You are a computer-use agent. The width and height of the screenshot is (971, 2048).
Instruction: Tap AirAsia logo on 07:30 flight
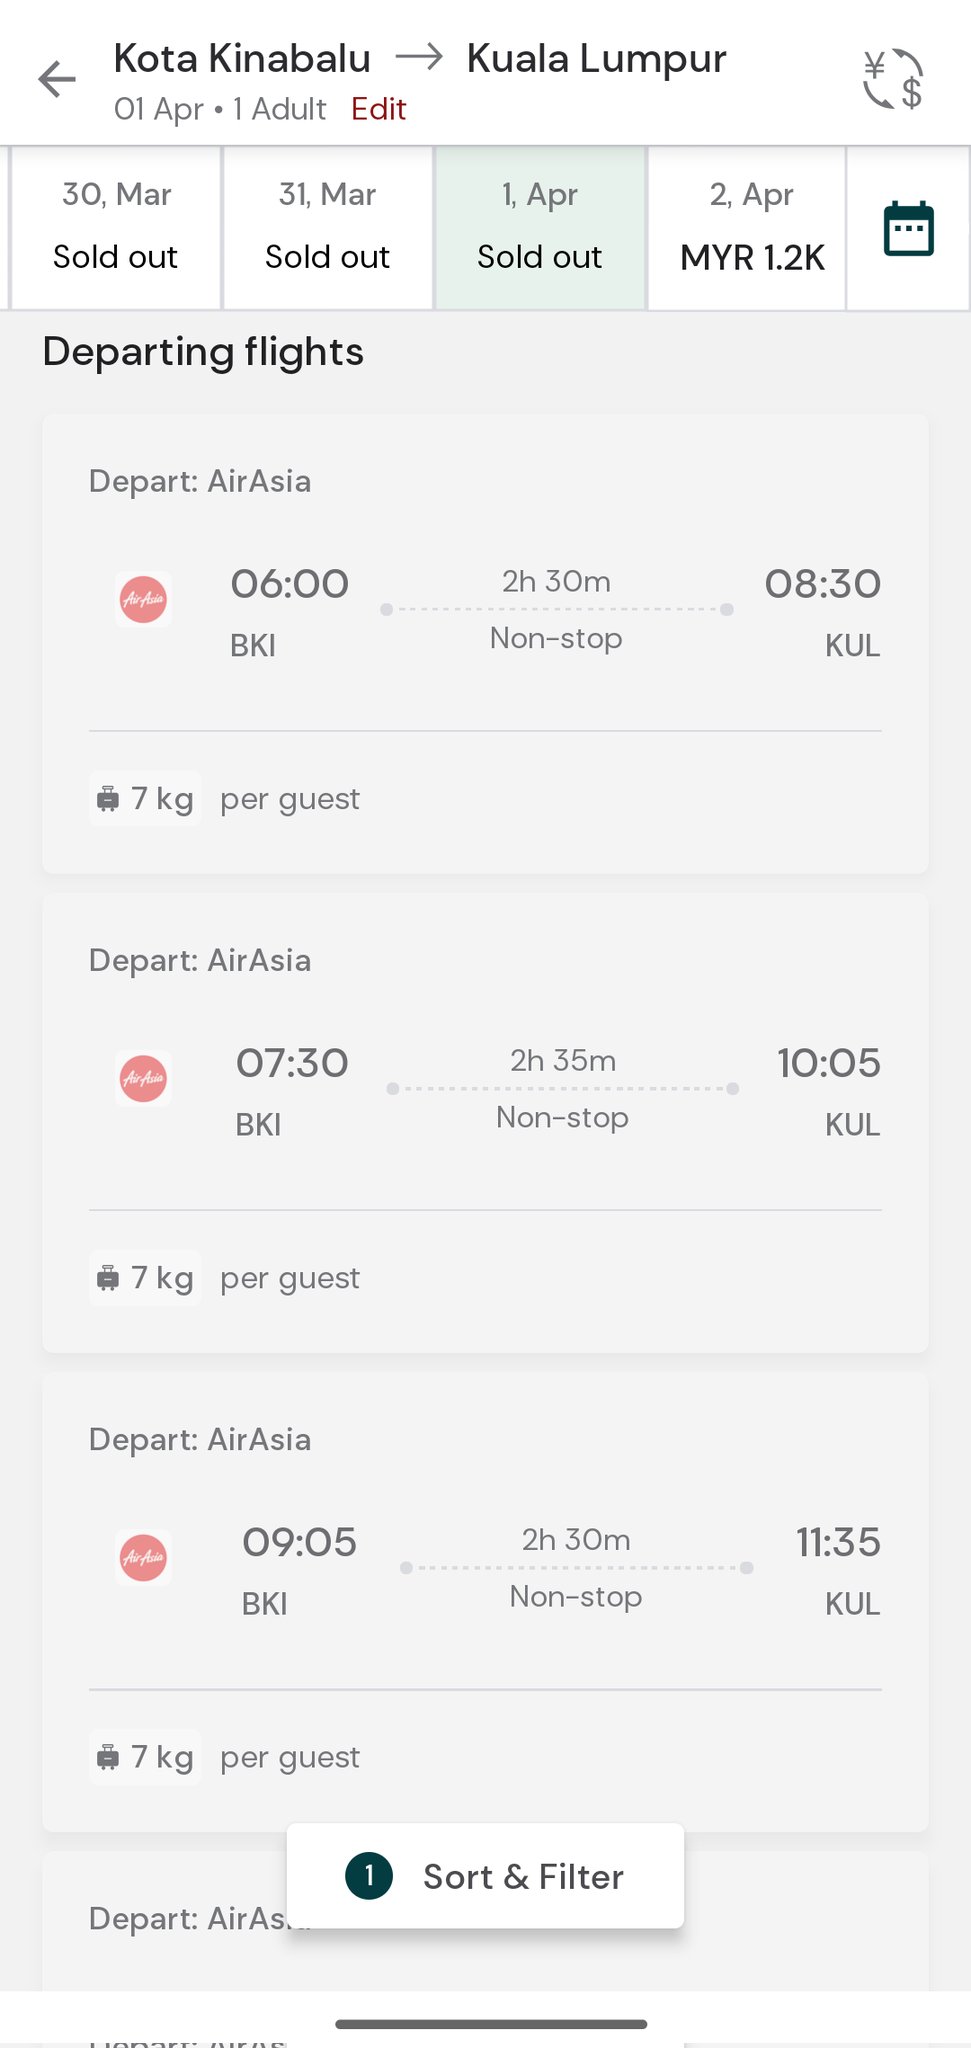pyautogui.click(x=143, y=1079)
